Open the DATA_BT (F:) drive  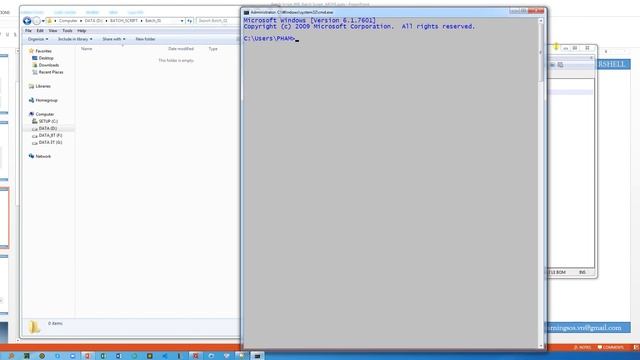pos(50,135)
